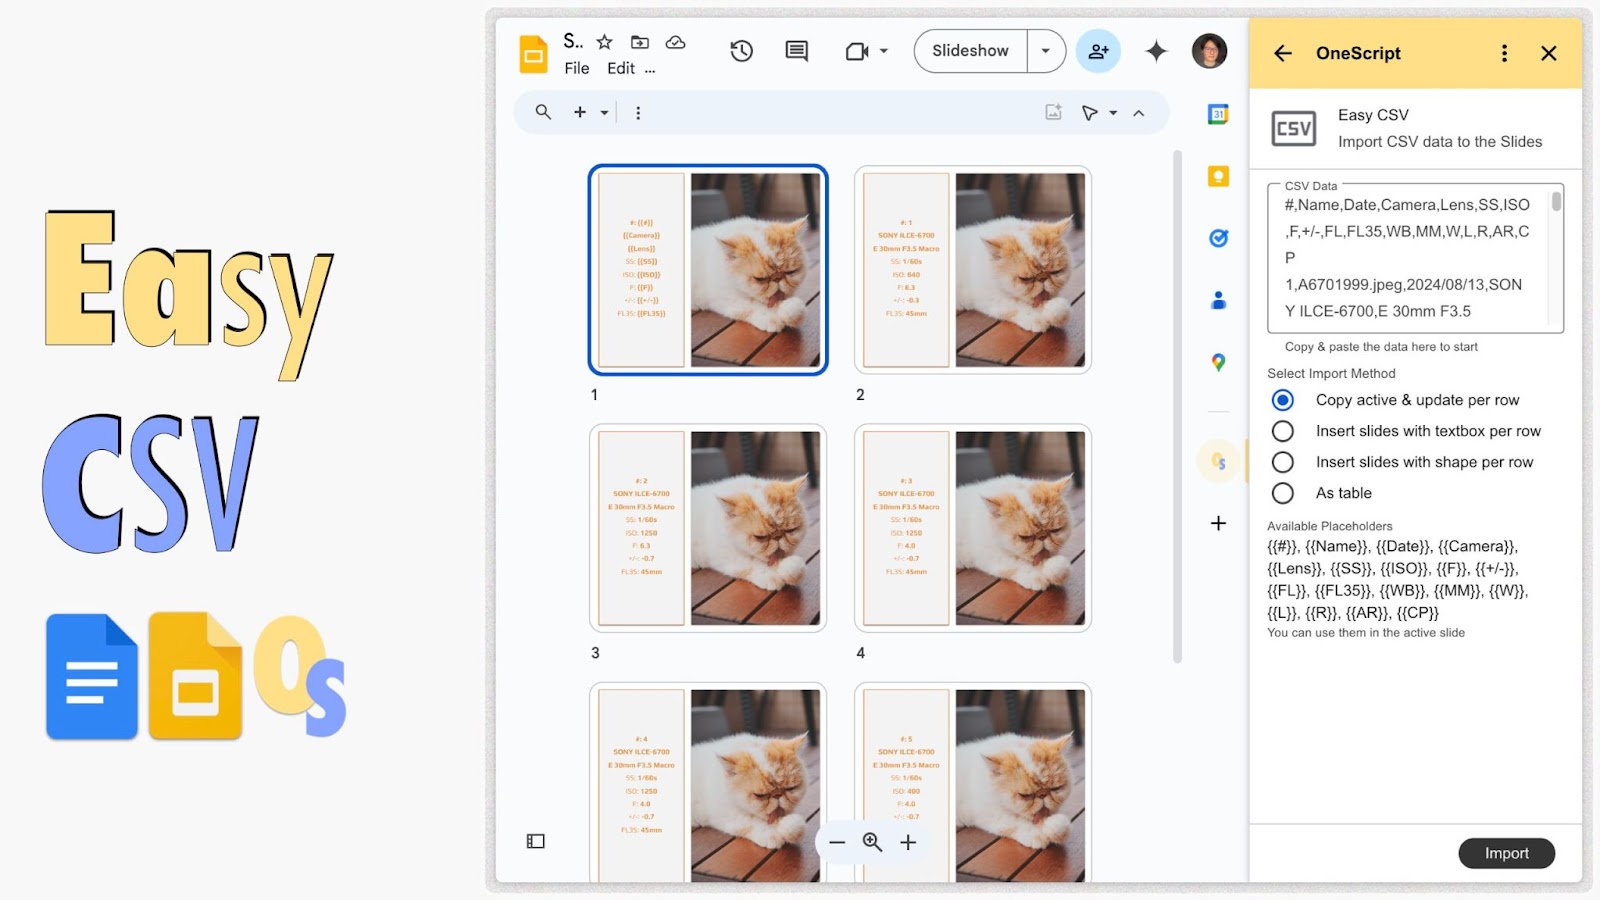
Task: Move presentation to a folder
Action: click(640, 42)
